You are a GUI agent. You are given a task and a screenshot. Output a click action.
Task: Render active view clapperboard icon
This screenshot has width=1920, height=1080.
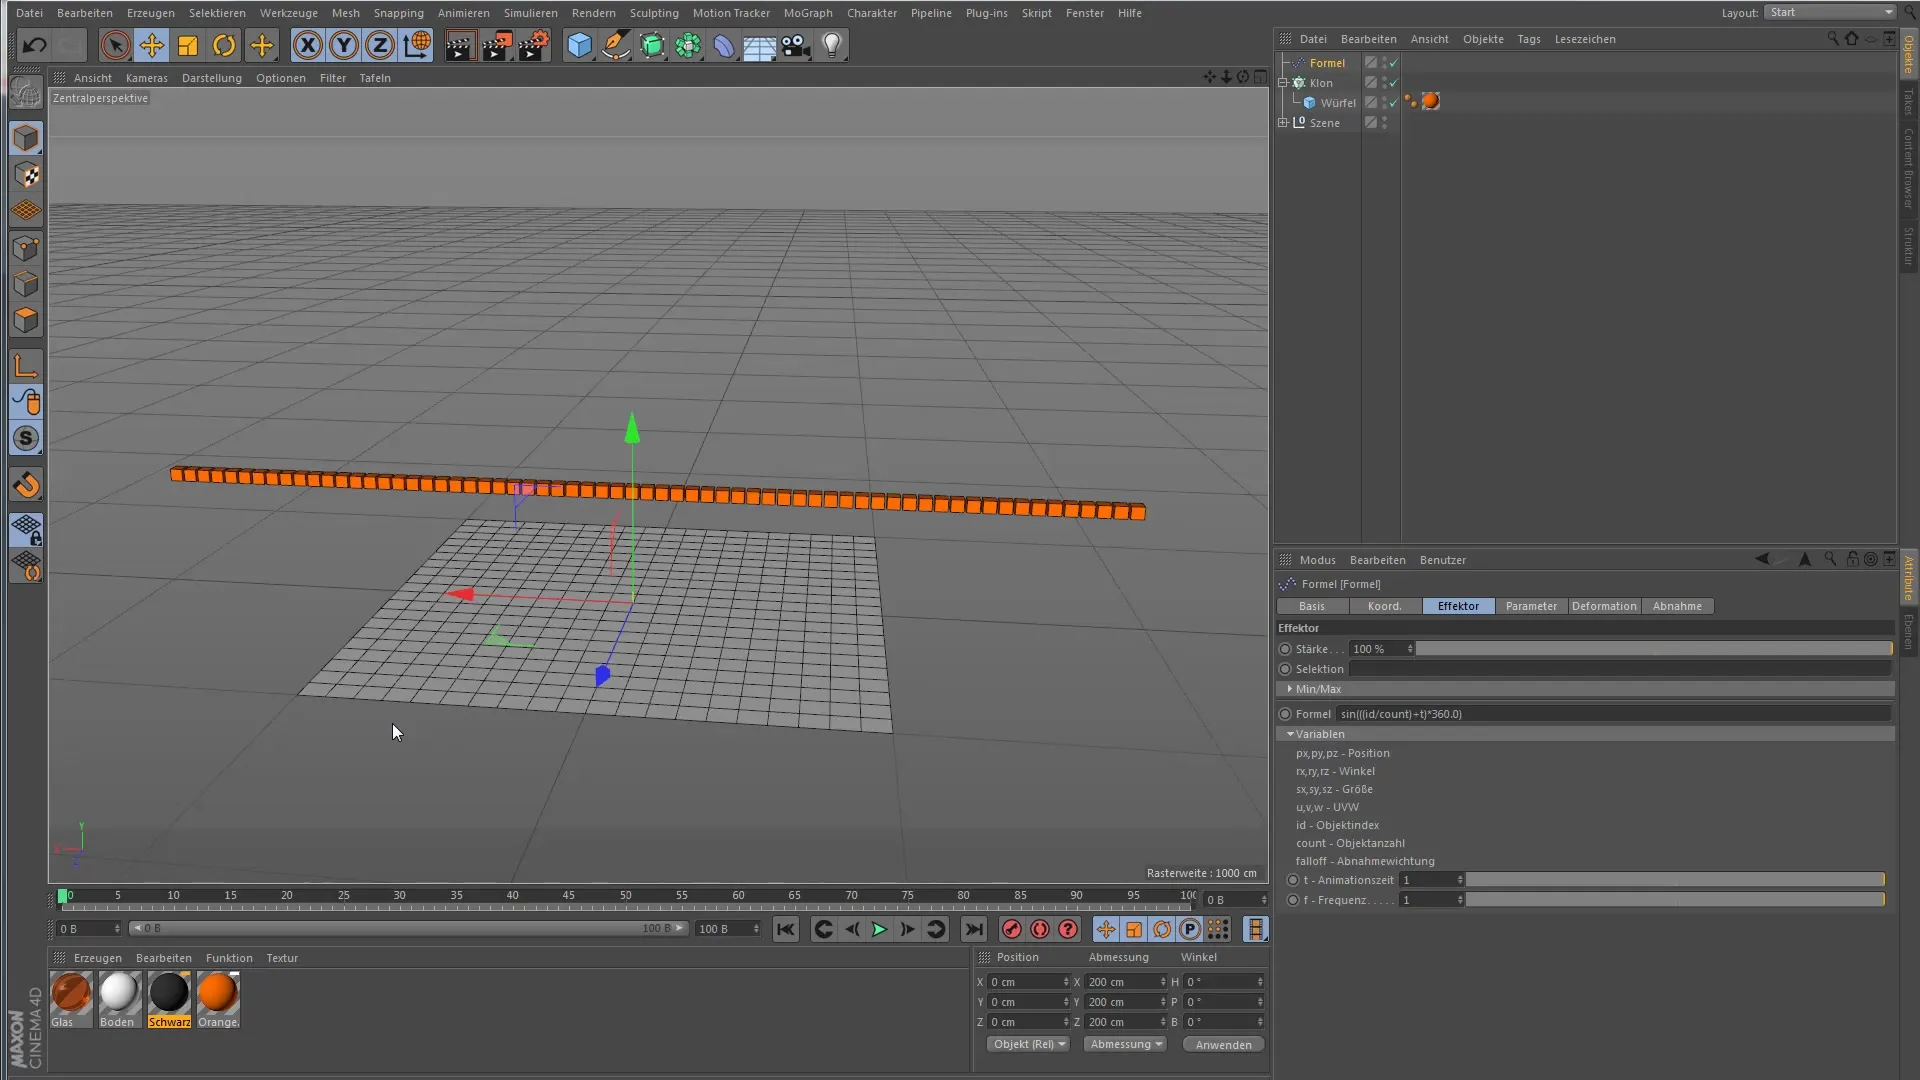point(460,45)
